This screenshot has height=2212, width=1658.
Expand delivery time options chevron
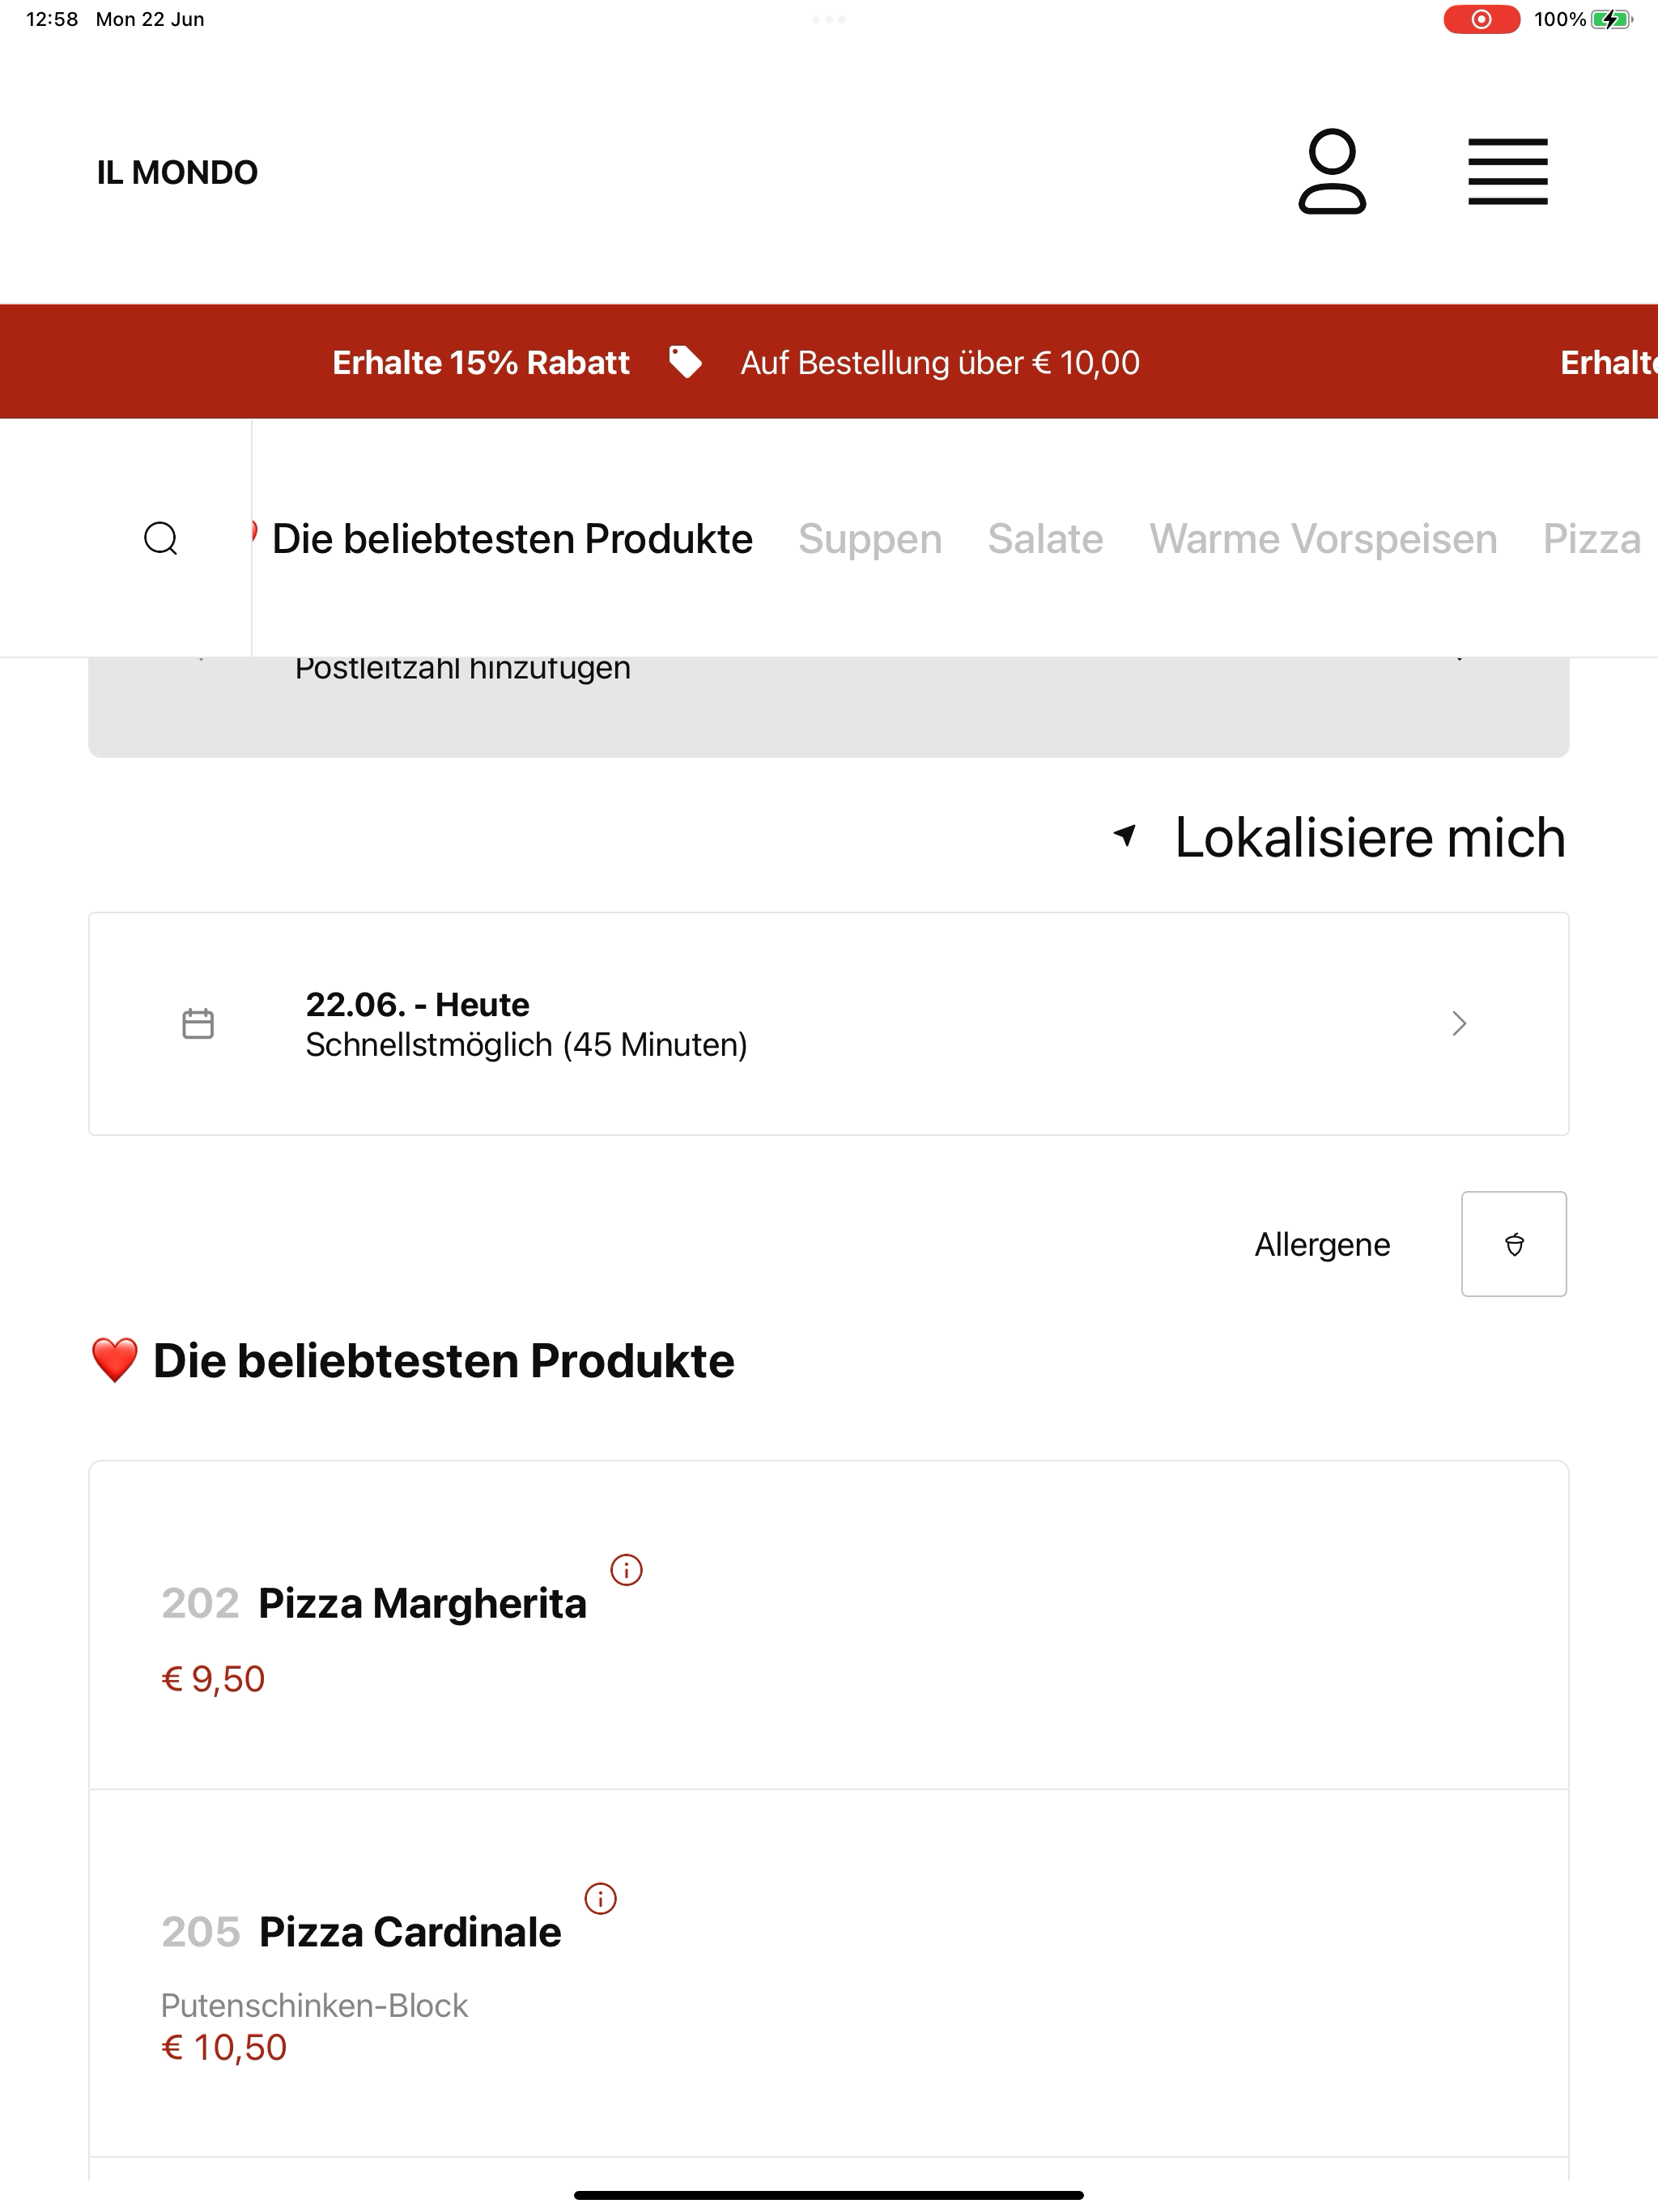1459,1023
